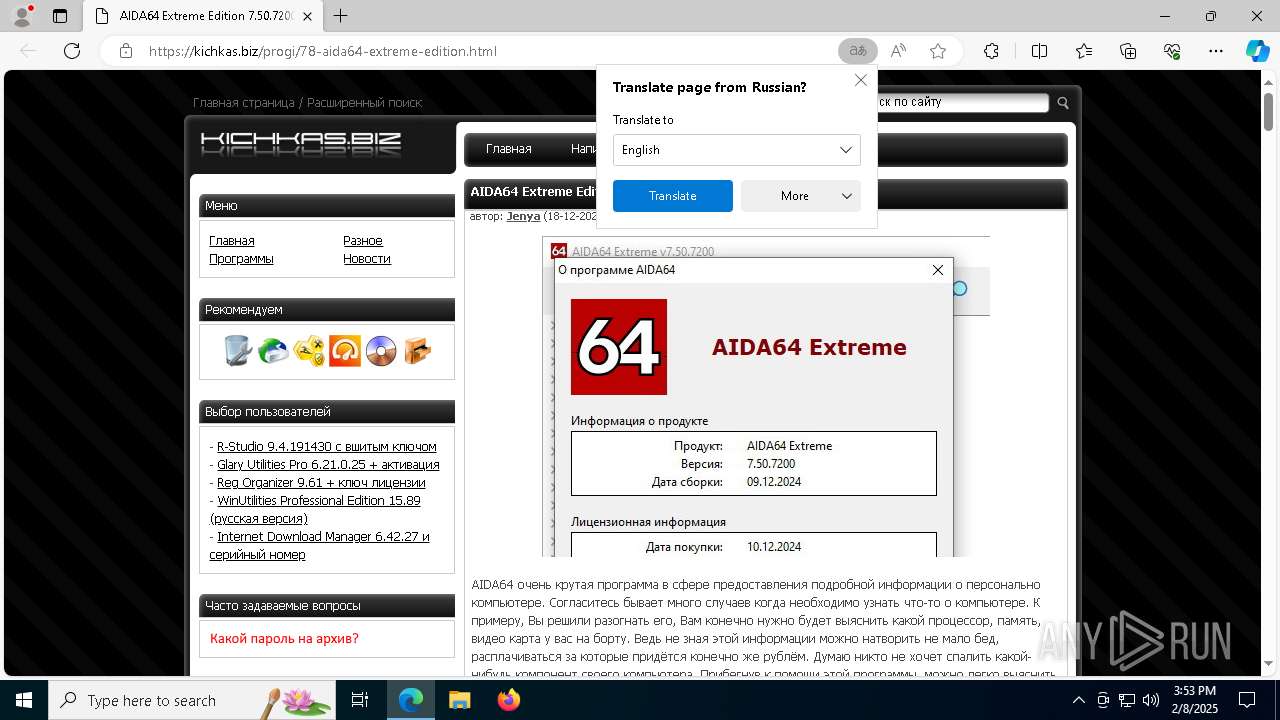This screenshot has width=1280, height=720.
Task: Refresh the page
Action: click(x=72, y=51)
